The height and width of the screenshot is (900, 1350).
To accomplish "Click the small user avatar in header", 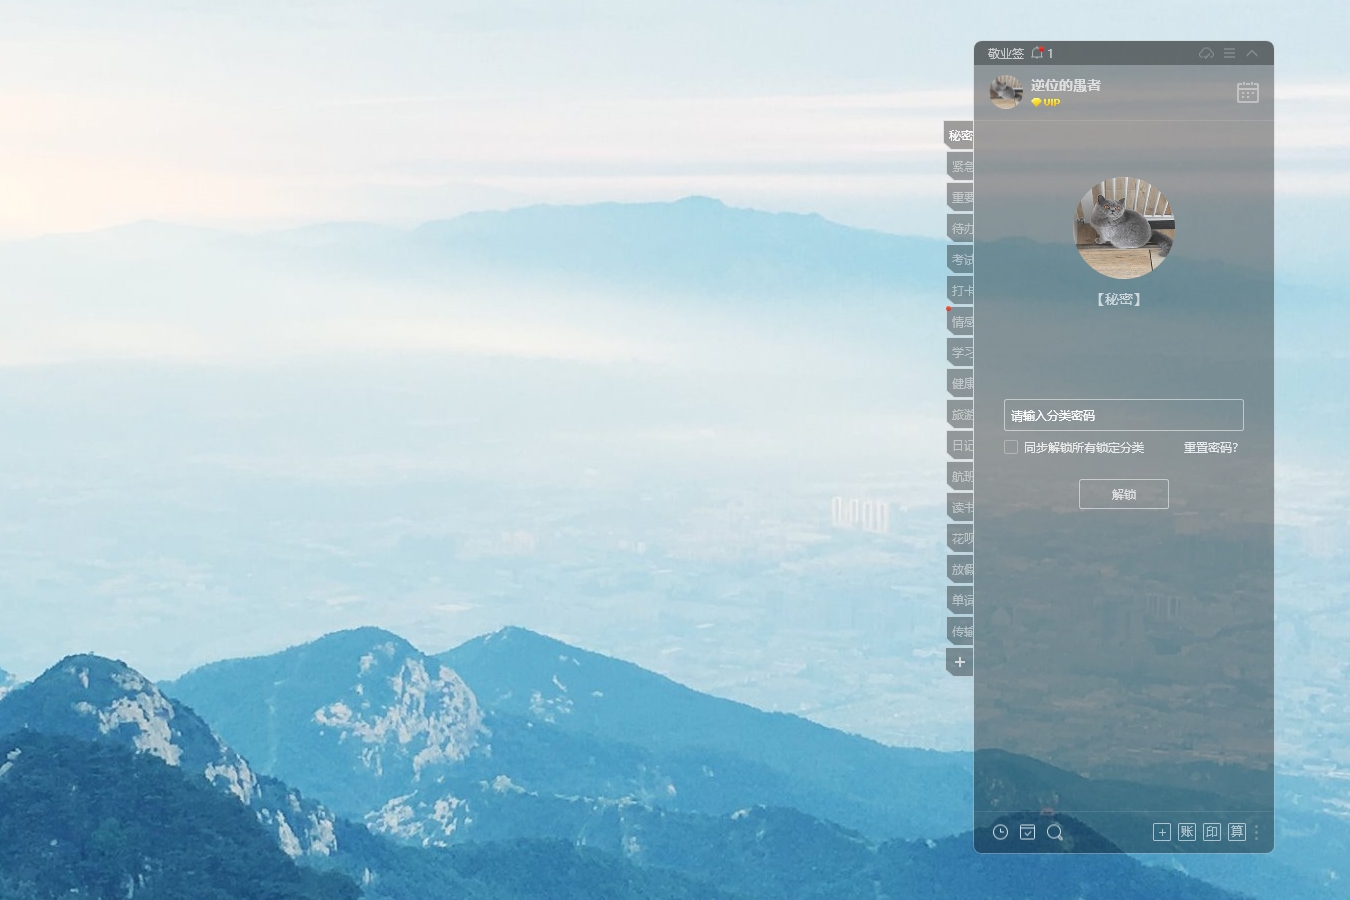I will coord(1006,91).
